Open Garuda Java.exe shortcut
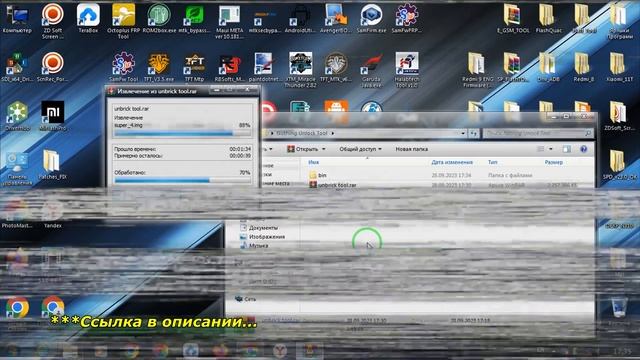640x360 pixels. click(x=371, y=70)
